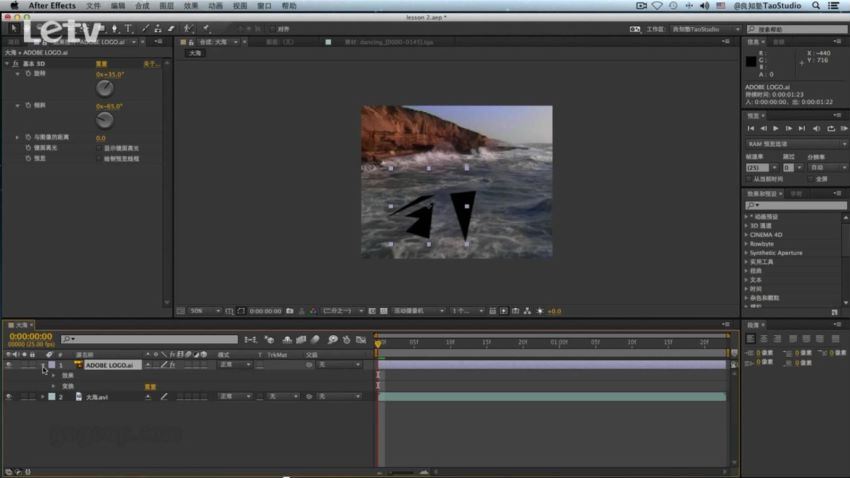Image resolution: width=850 pixels, height=478 pixels.
Task: Expand the 3D 通道 effects category
Action: click(746, 225)
